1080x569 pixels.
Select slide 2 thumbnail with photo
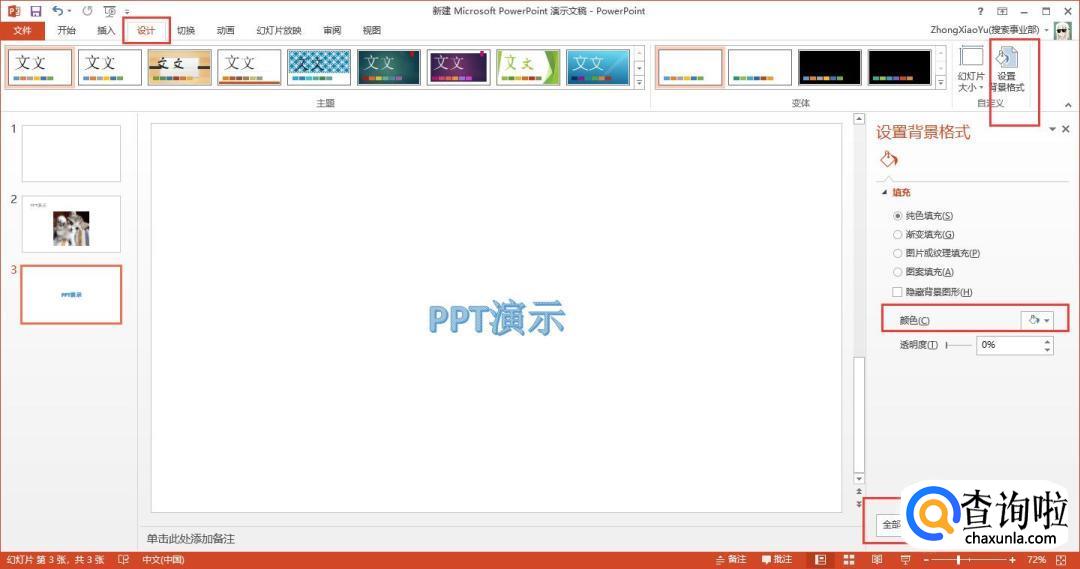(71, 224)
